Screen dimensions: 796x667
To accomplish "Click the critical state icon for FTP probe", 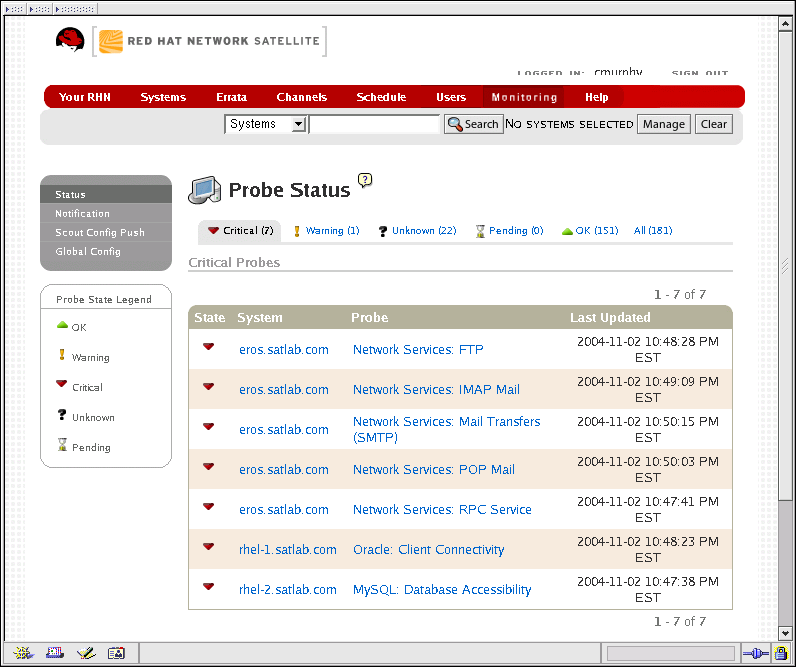I will point(208,346).
